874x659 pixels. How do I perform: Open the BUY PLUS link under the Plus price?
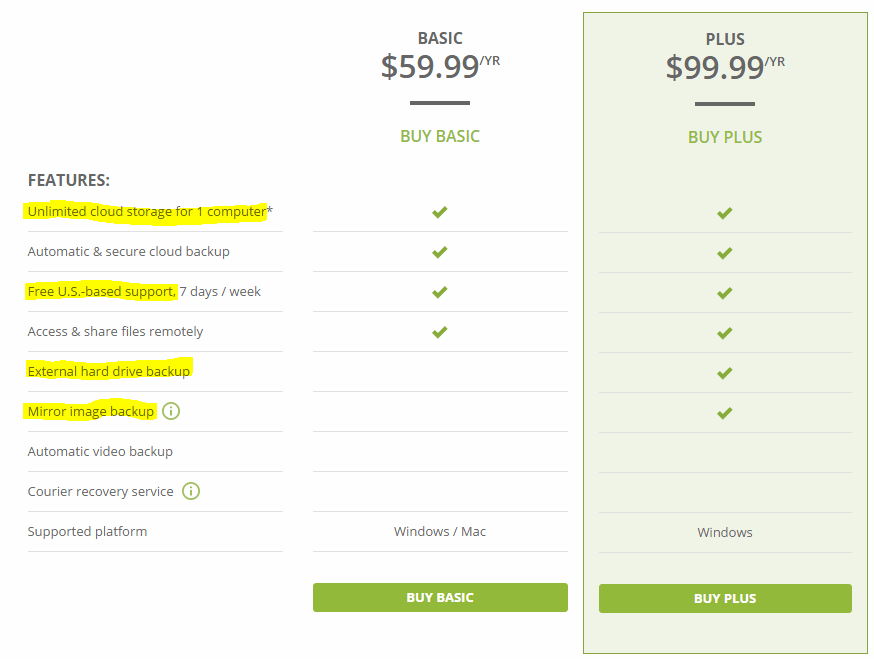(724, 136)
